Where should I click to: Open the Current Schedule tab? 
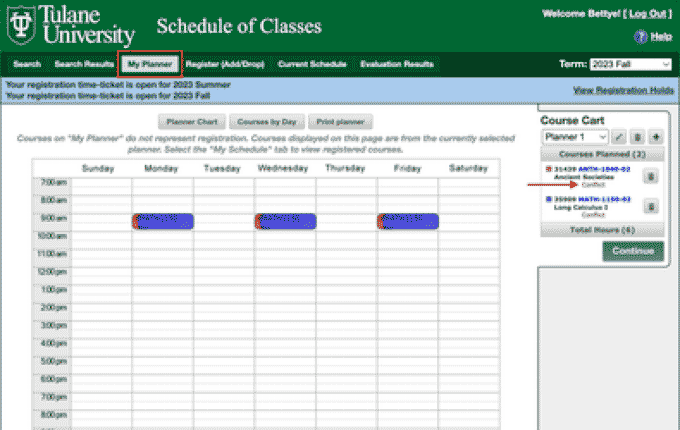click(312, 64)
